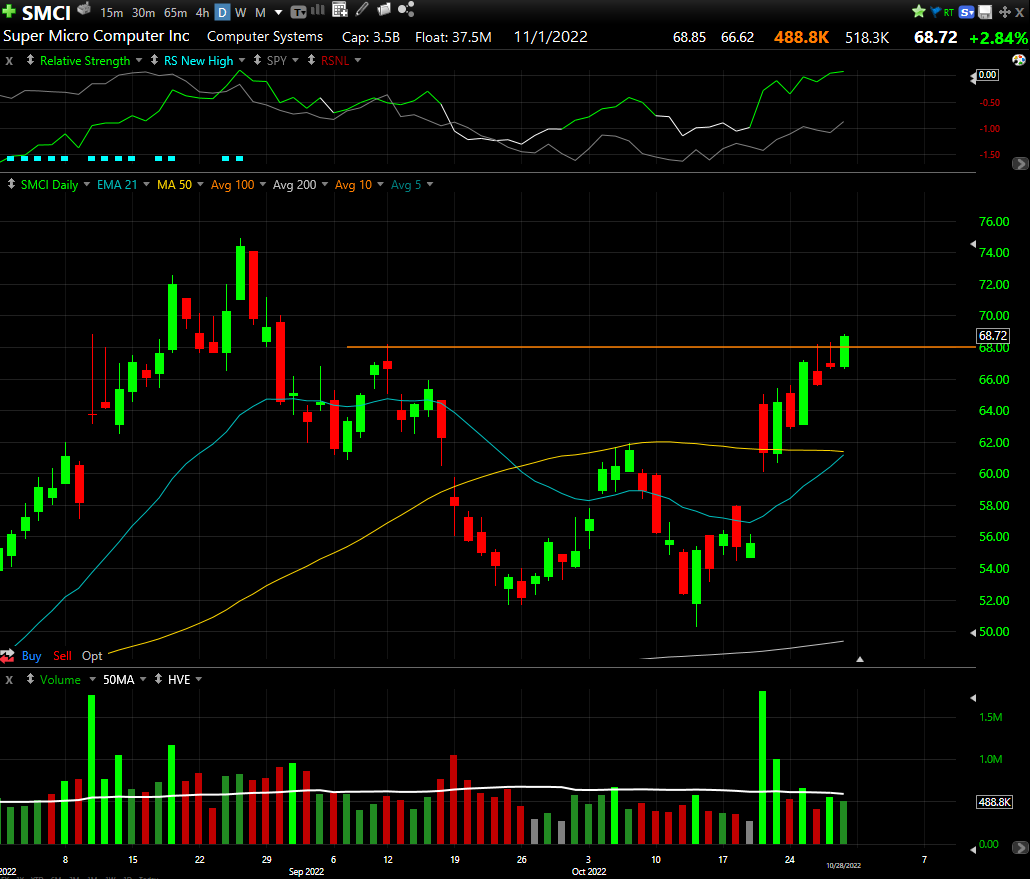Click the scroll arrow below RS scale
Viewport: 1030px width, 879px height.
click(1019, 164)
